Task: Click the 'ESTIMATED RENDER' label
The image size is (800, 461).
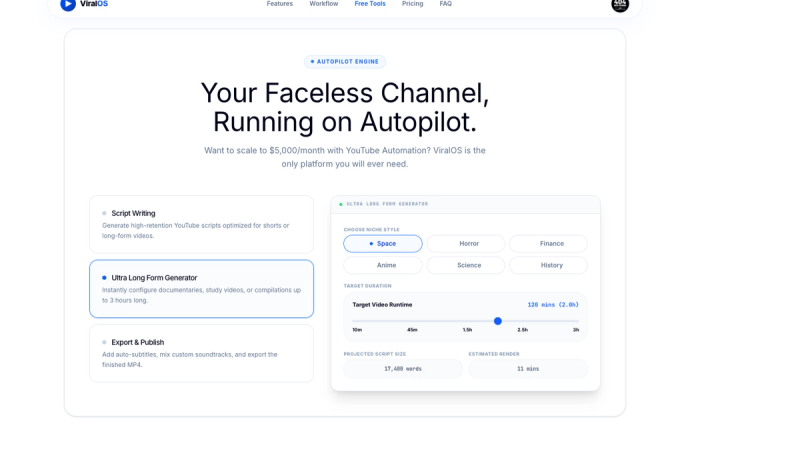Action: [494, 354]
